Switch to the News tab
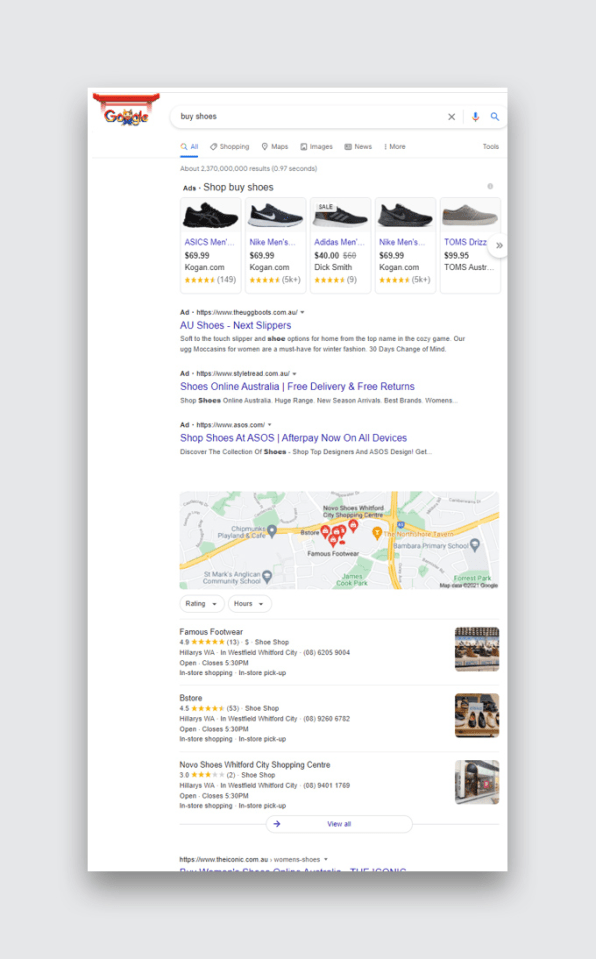 coord(358,147)
